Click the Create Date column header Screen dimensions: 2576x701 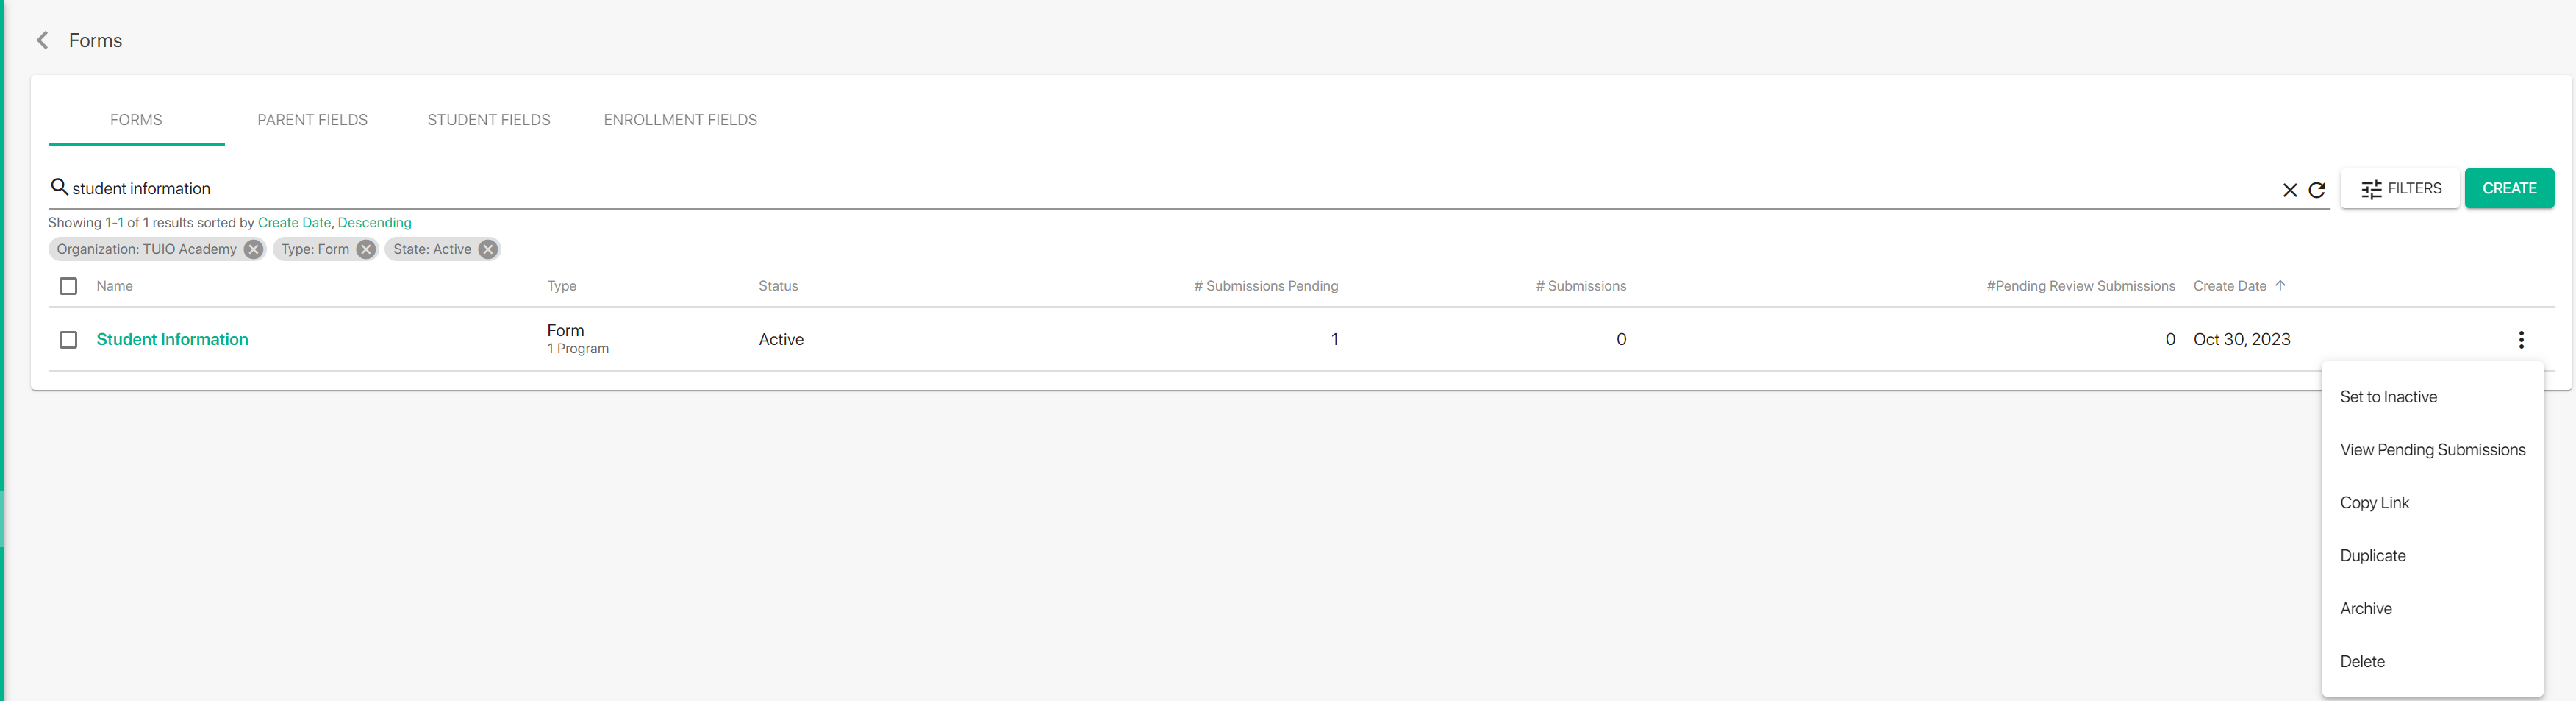point(2229,286)
